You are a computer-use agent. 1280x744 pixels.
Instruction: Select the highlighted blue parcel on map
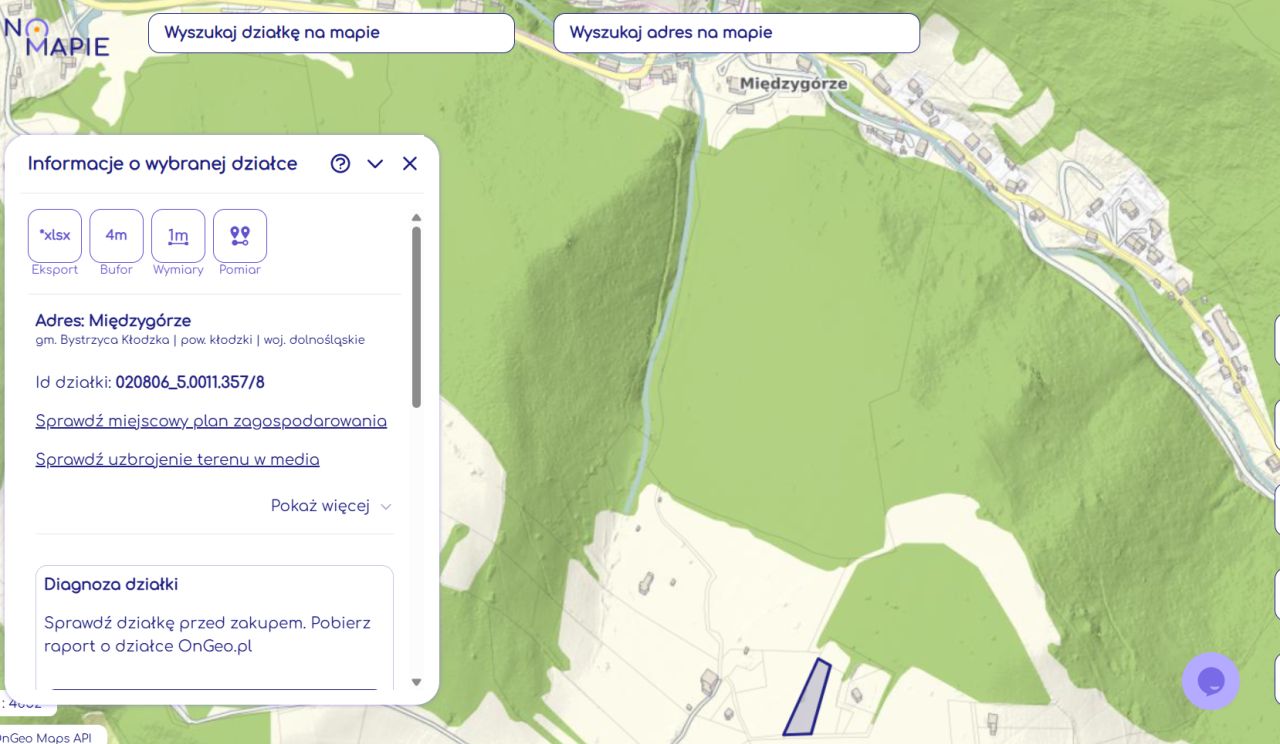[x=806, y=700]
